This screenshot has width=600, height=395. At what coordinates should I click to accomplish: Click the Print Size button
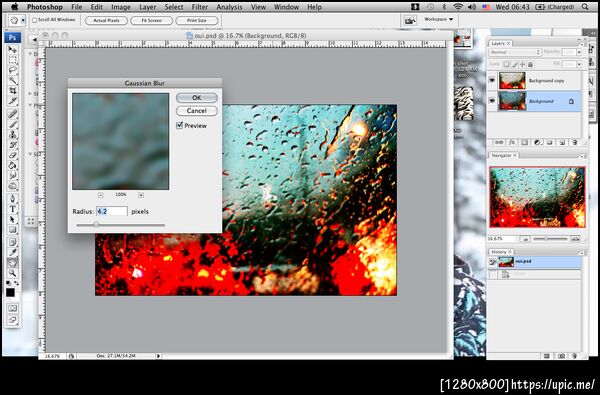197,20
